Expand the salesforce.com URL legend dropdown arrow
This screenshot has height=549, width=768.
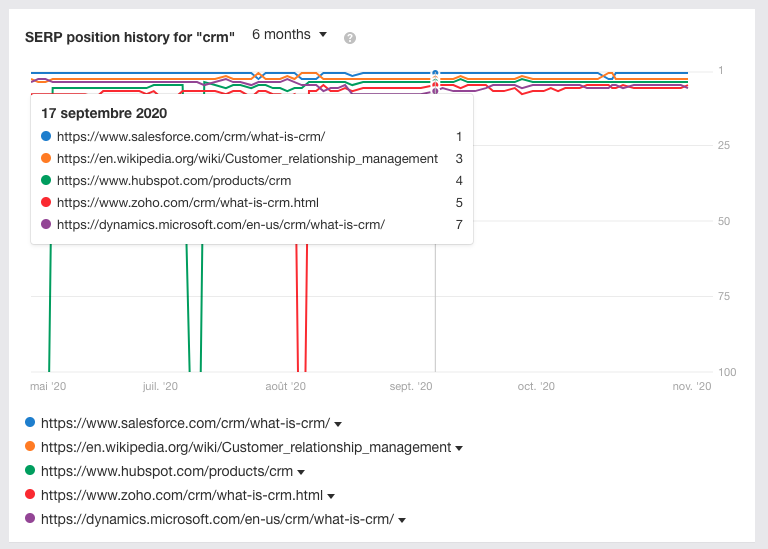338,424
